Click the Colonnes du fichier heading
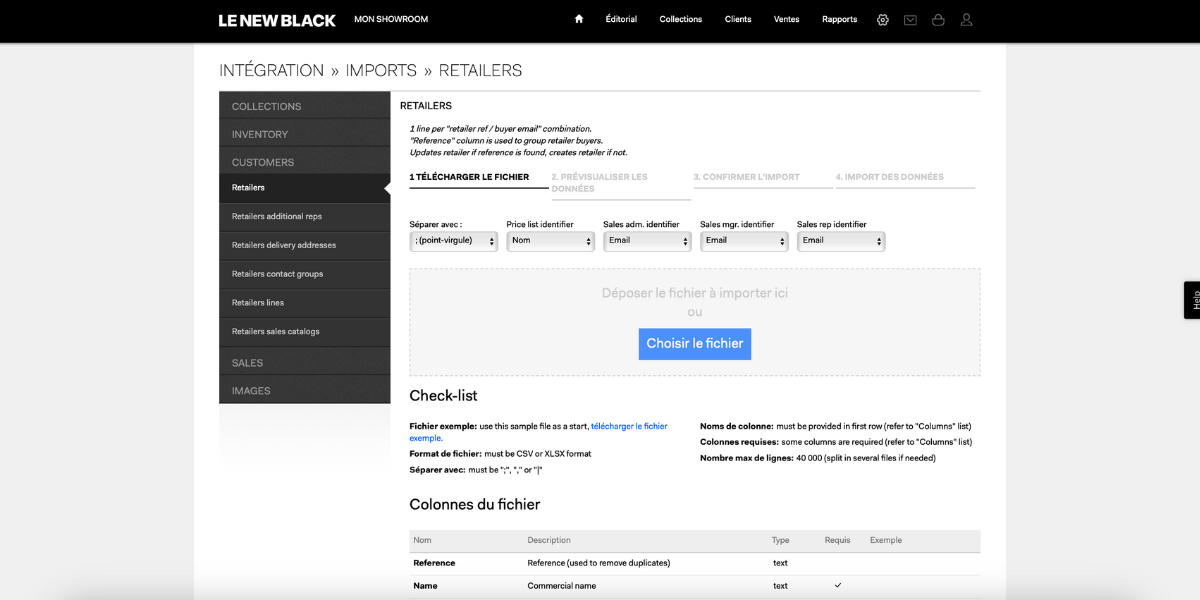1200x600 pixels. 475,504
